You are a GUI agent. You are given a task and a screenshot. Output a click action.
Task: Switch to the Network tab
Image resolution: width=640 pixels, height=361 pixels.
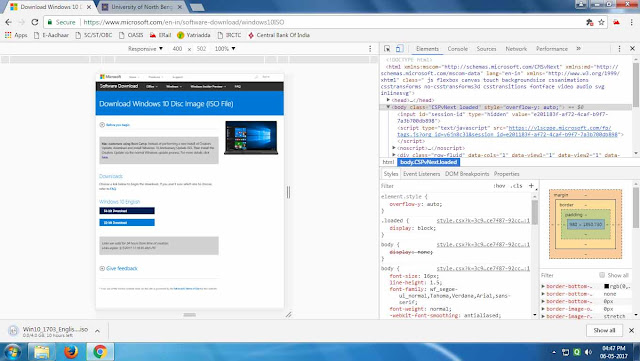[516, 49]
